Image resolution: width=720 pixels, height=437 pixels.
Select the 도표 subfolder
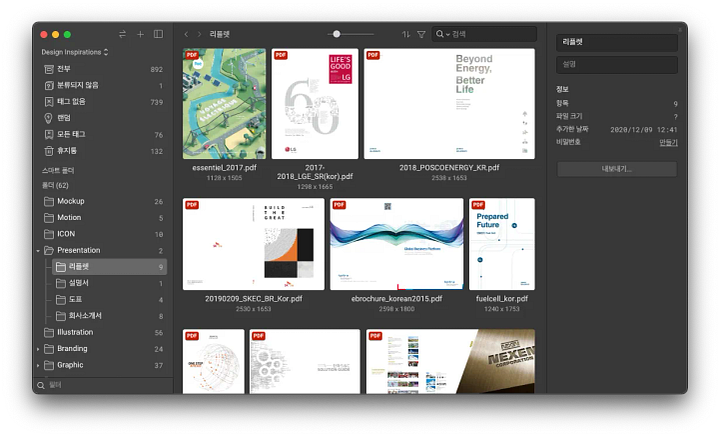pyautogui.click(x=109, y=299)
